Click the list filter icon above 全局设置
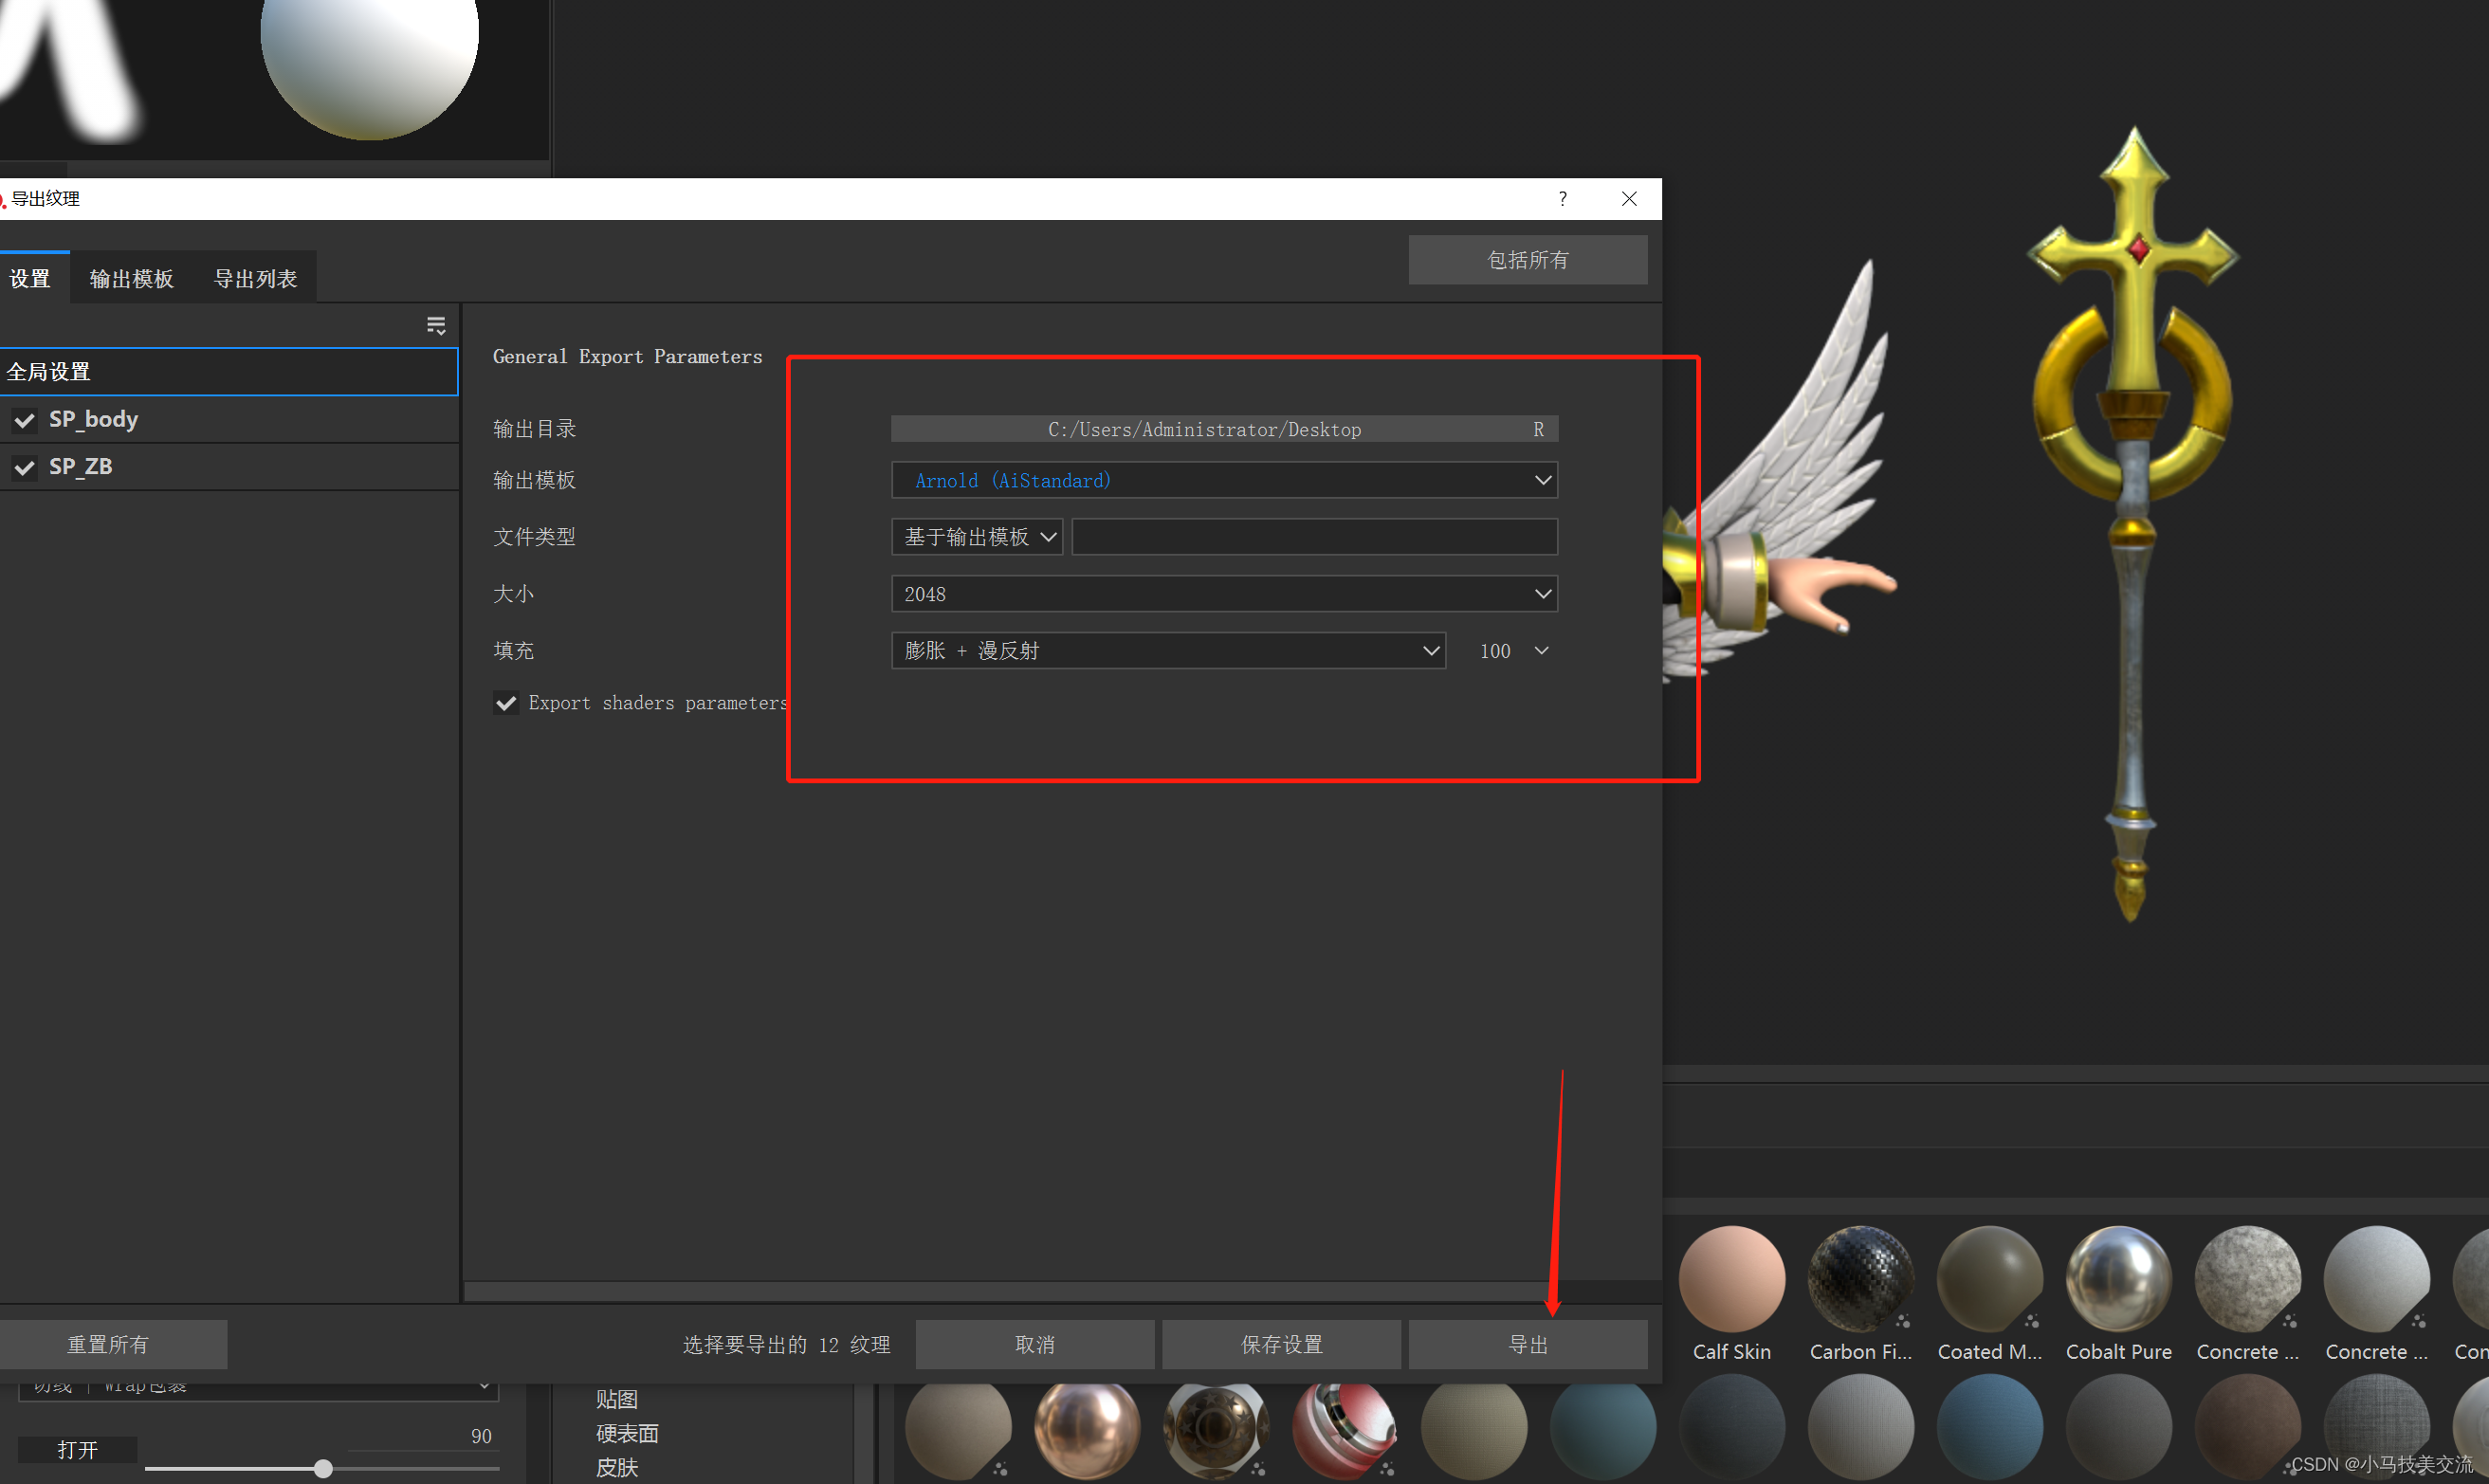The width and height of the screenshot is (2489, 1484). (x=436, y=325)
